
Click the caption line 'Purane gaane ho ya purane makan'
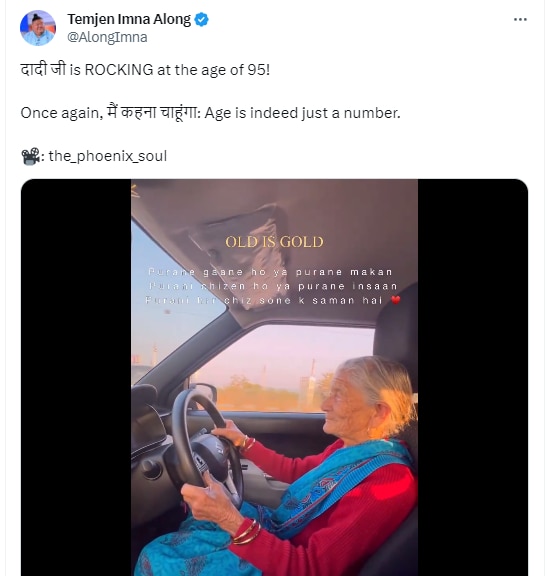pos(270,272)
